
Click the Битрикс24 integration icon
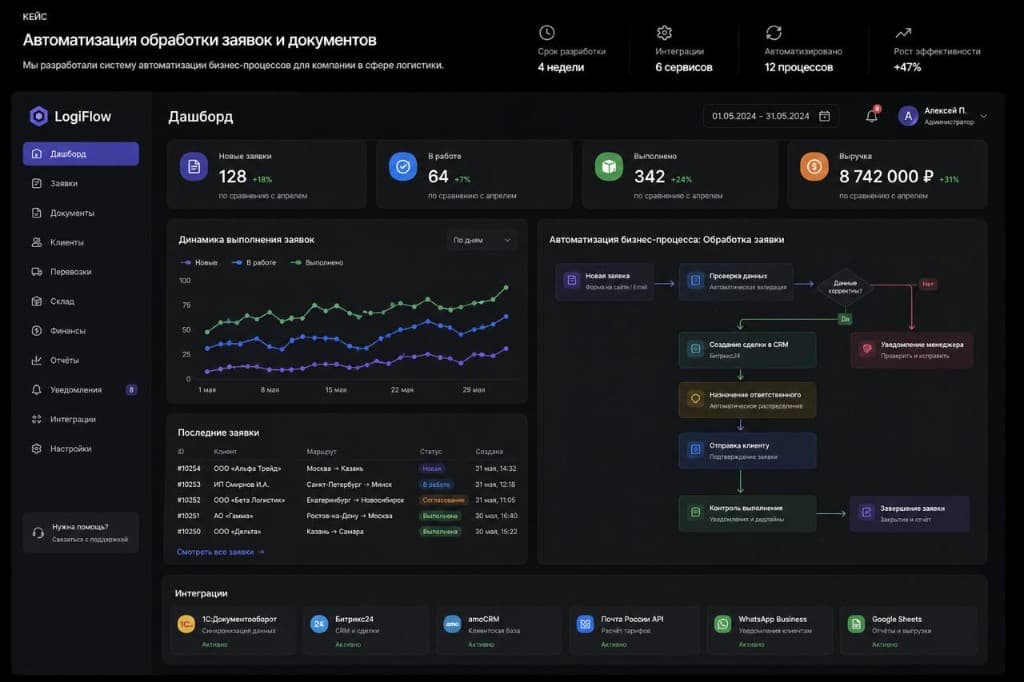tap(319, 624)
